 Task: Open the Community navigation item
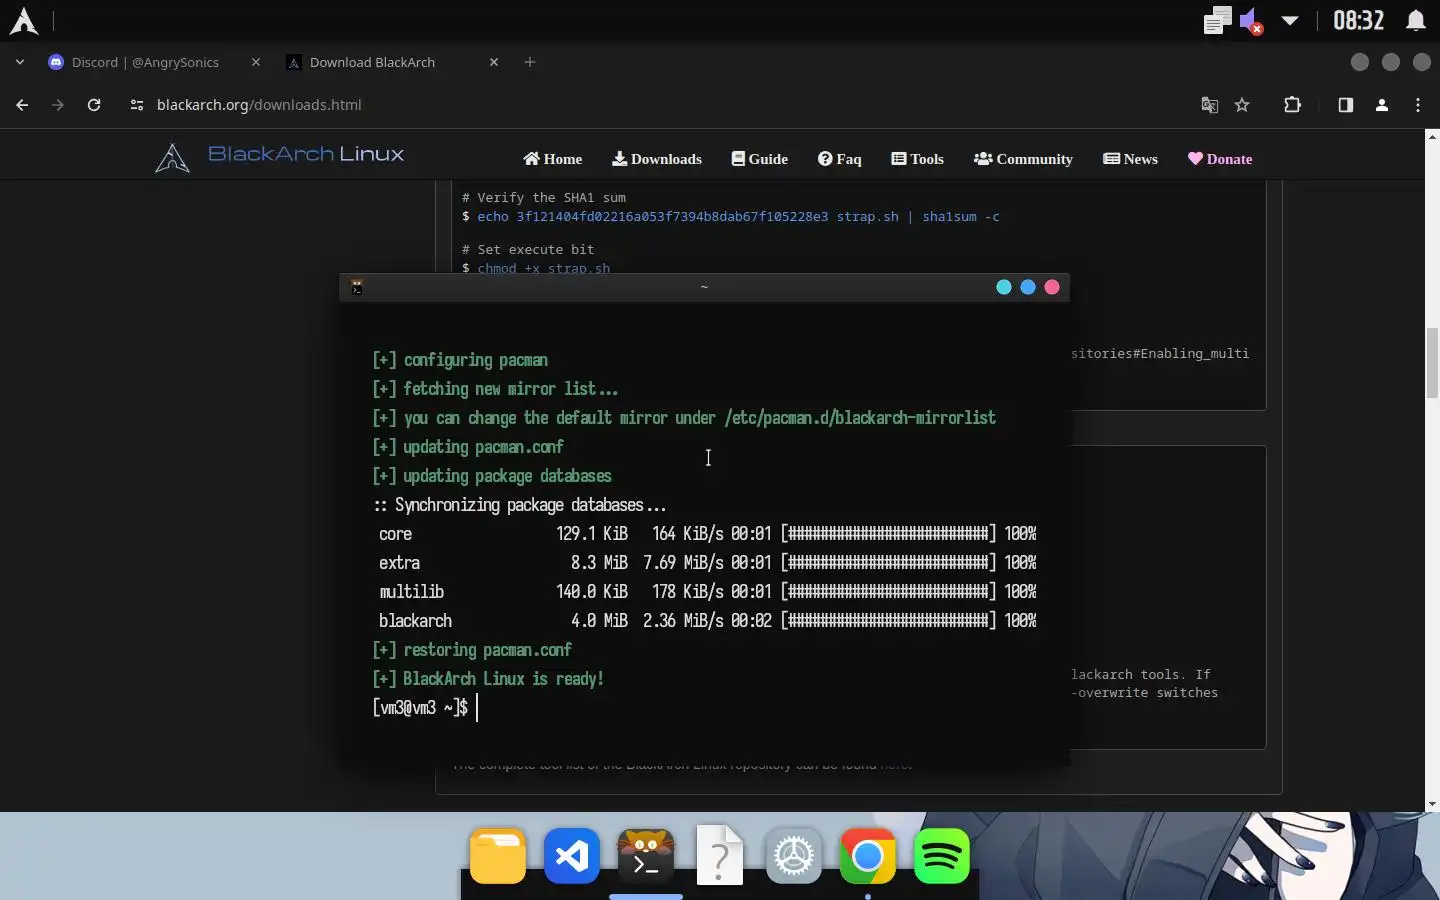tap(1024, 159)
